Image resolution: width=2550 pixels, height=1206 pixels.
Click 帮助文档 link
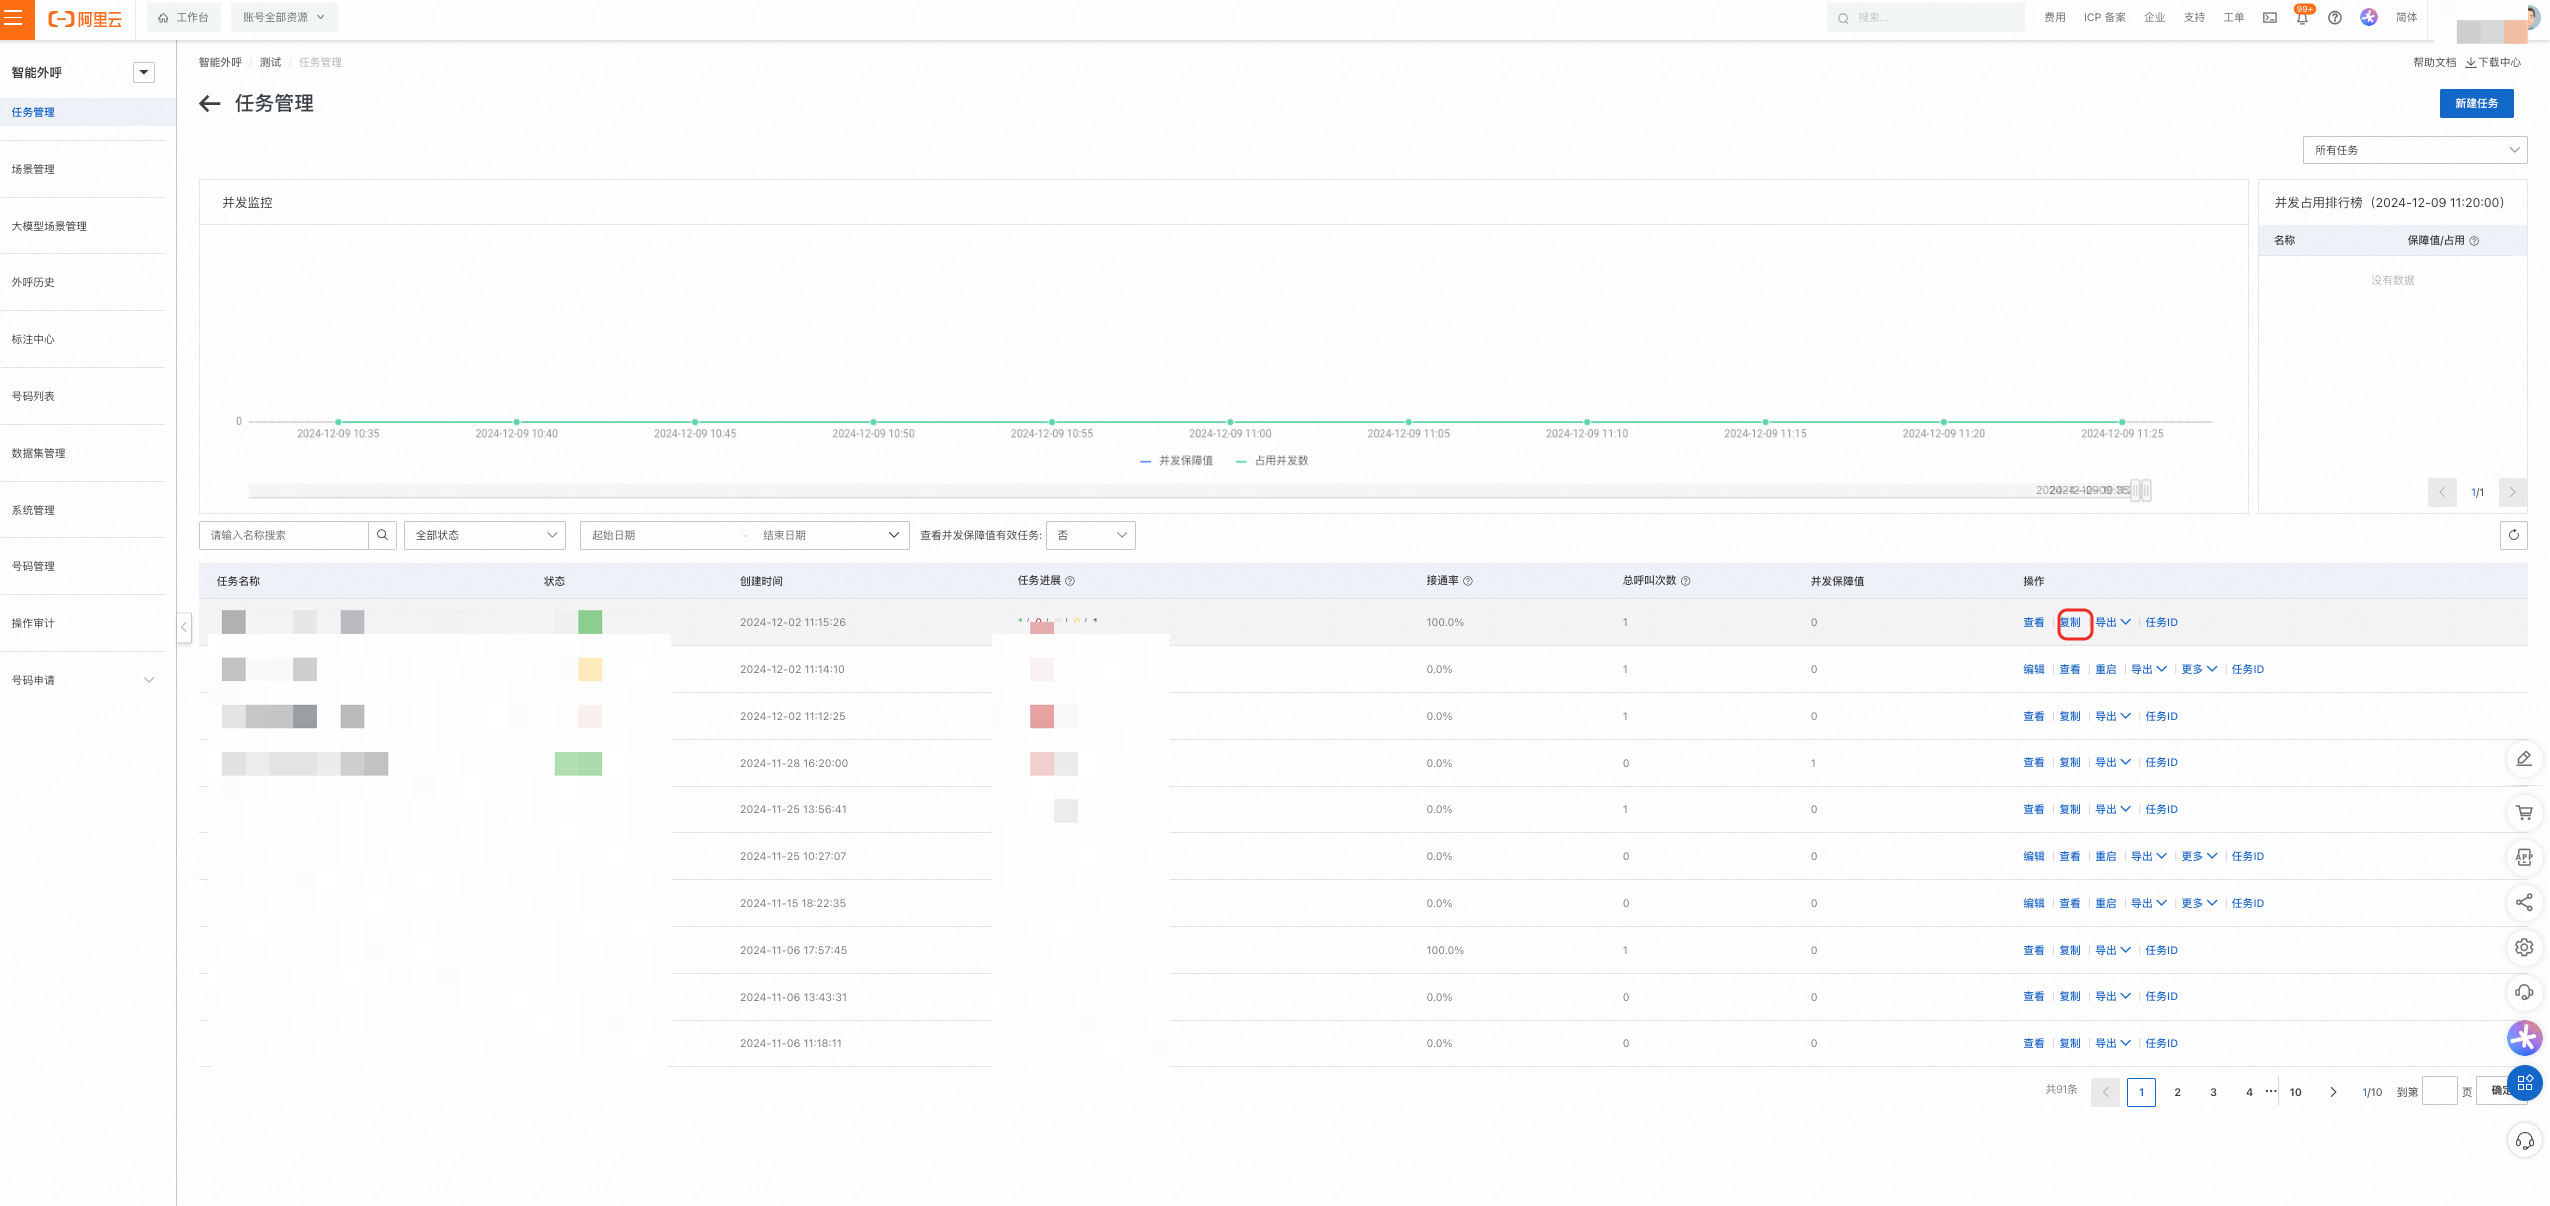[2434, 62]
